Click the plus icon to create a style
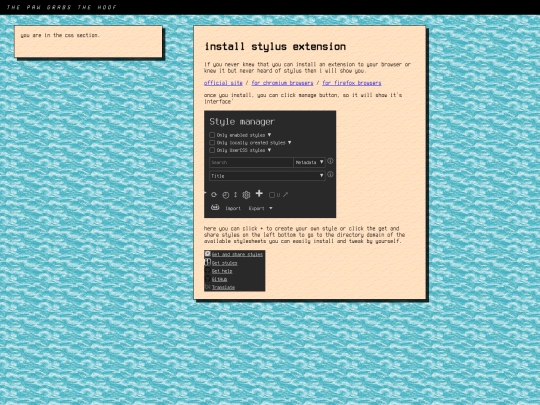Image resolution: width=540 pixels, height=405 pixels. tap(259, 194)
